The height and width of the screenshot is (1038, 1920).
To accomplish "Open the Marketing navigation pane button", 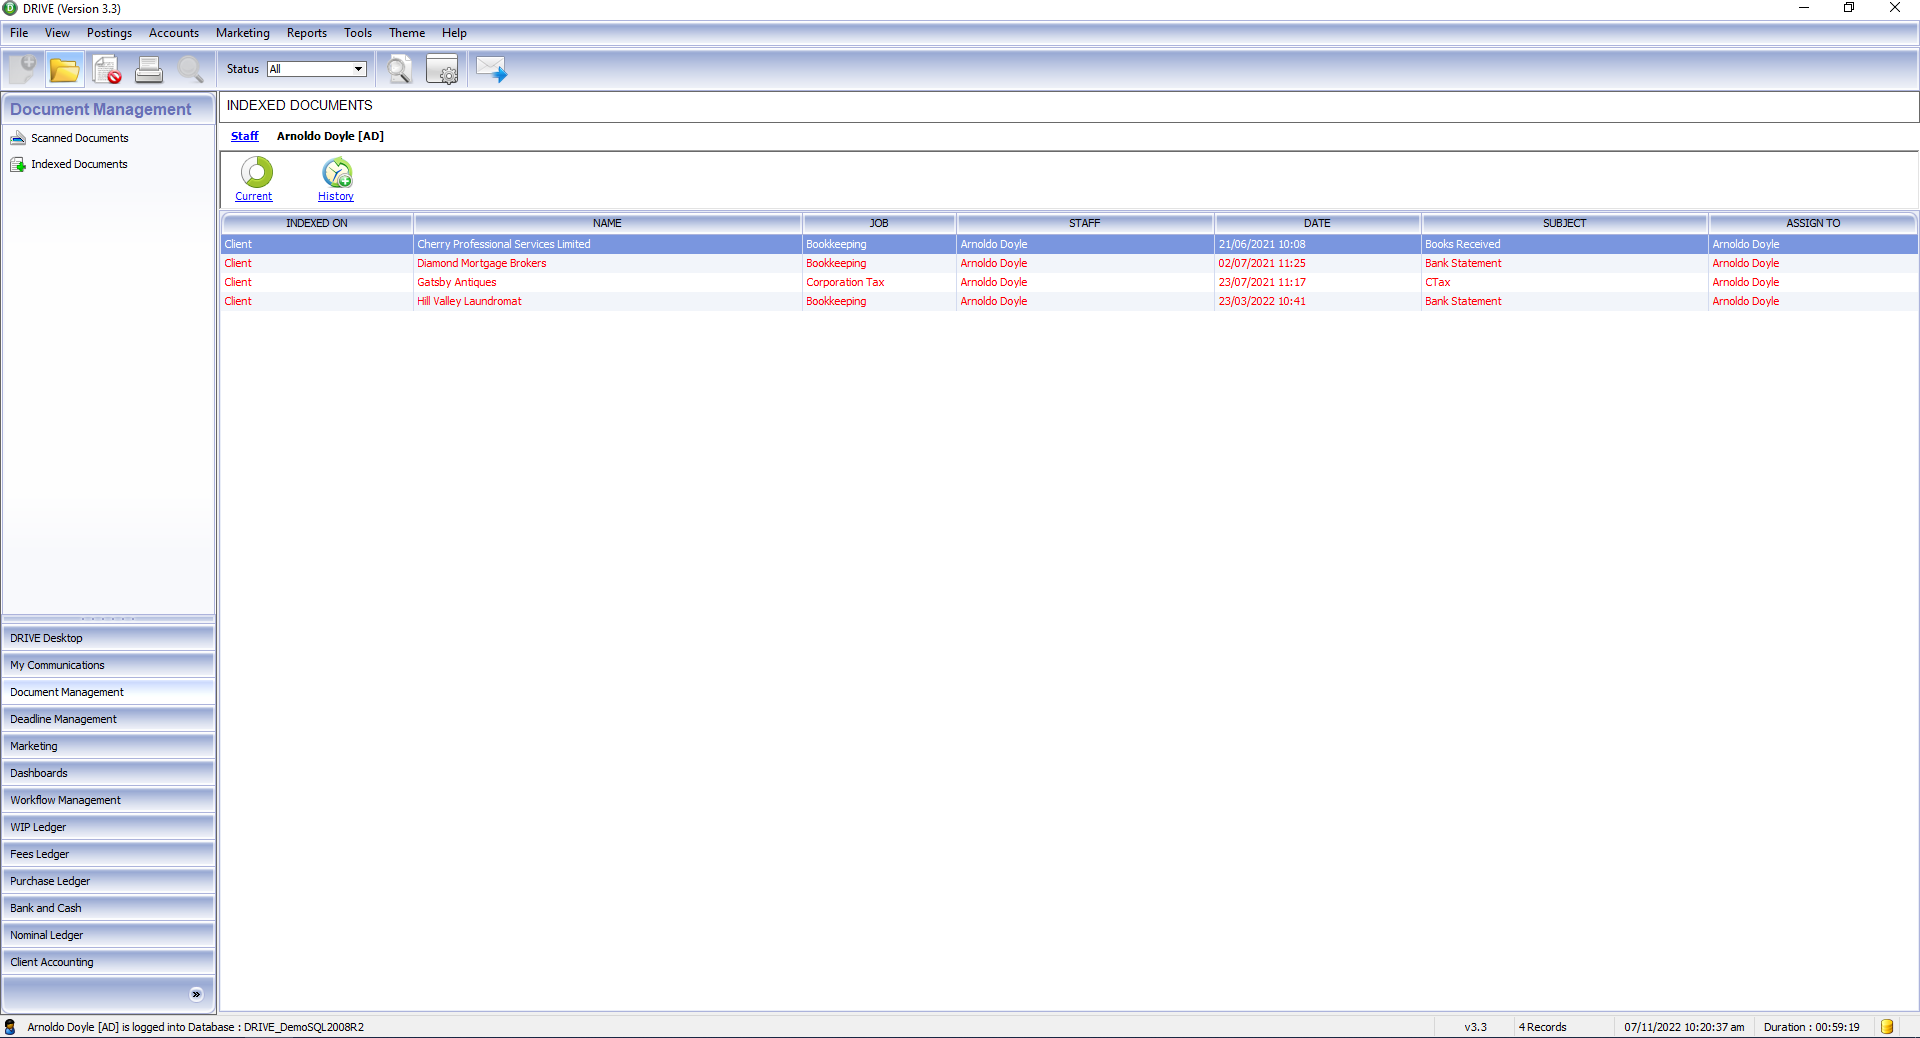I will pos(108,746).
